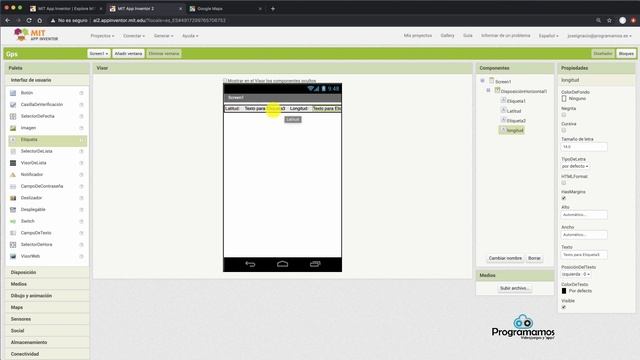Image resolution: width=640 pixels, height=360 pixels.
Task: Click the Borrar button
Action: (534, 258)
